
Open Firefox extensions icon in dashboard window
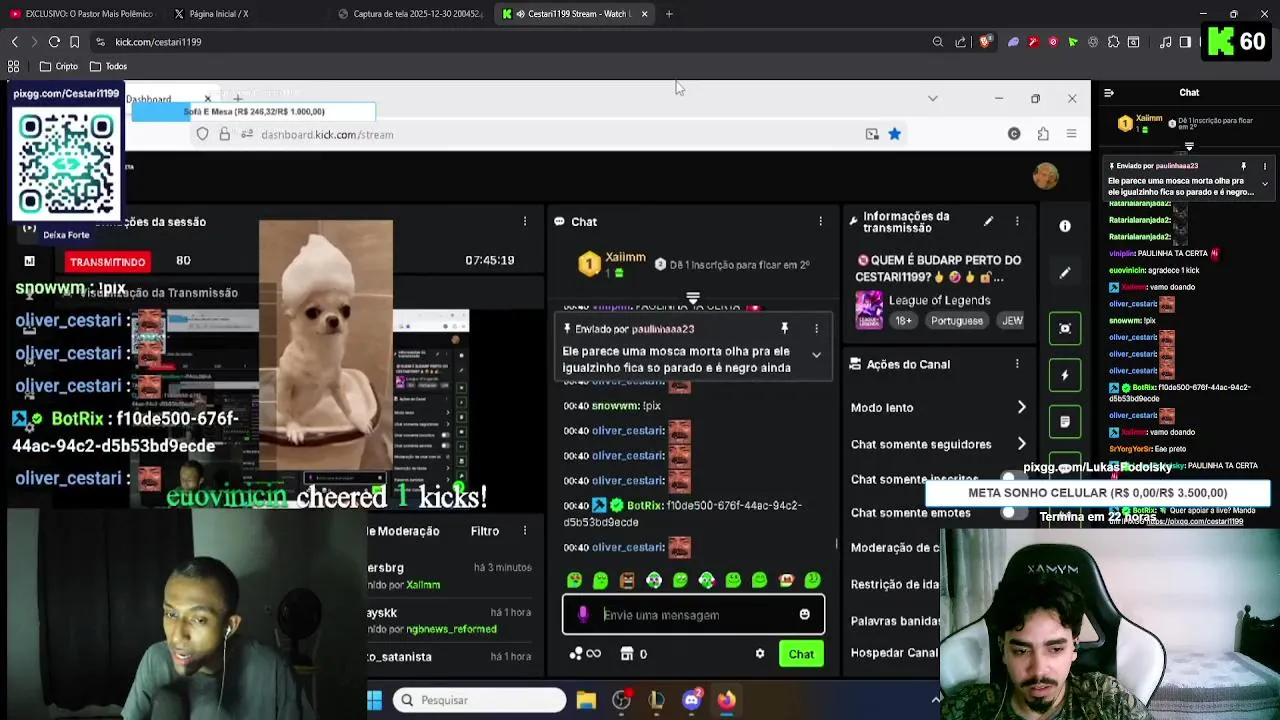click(1043, 134)
